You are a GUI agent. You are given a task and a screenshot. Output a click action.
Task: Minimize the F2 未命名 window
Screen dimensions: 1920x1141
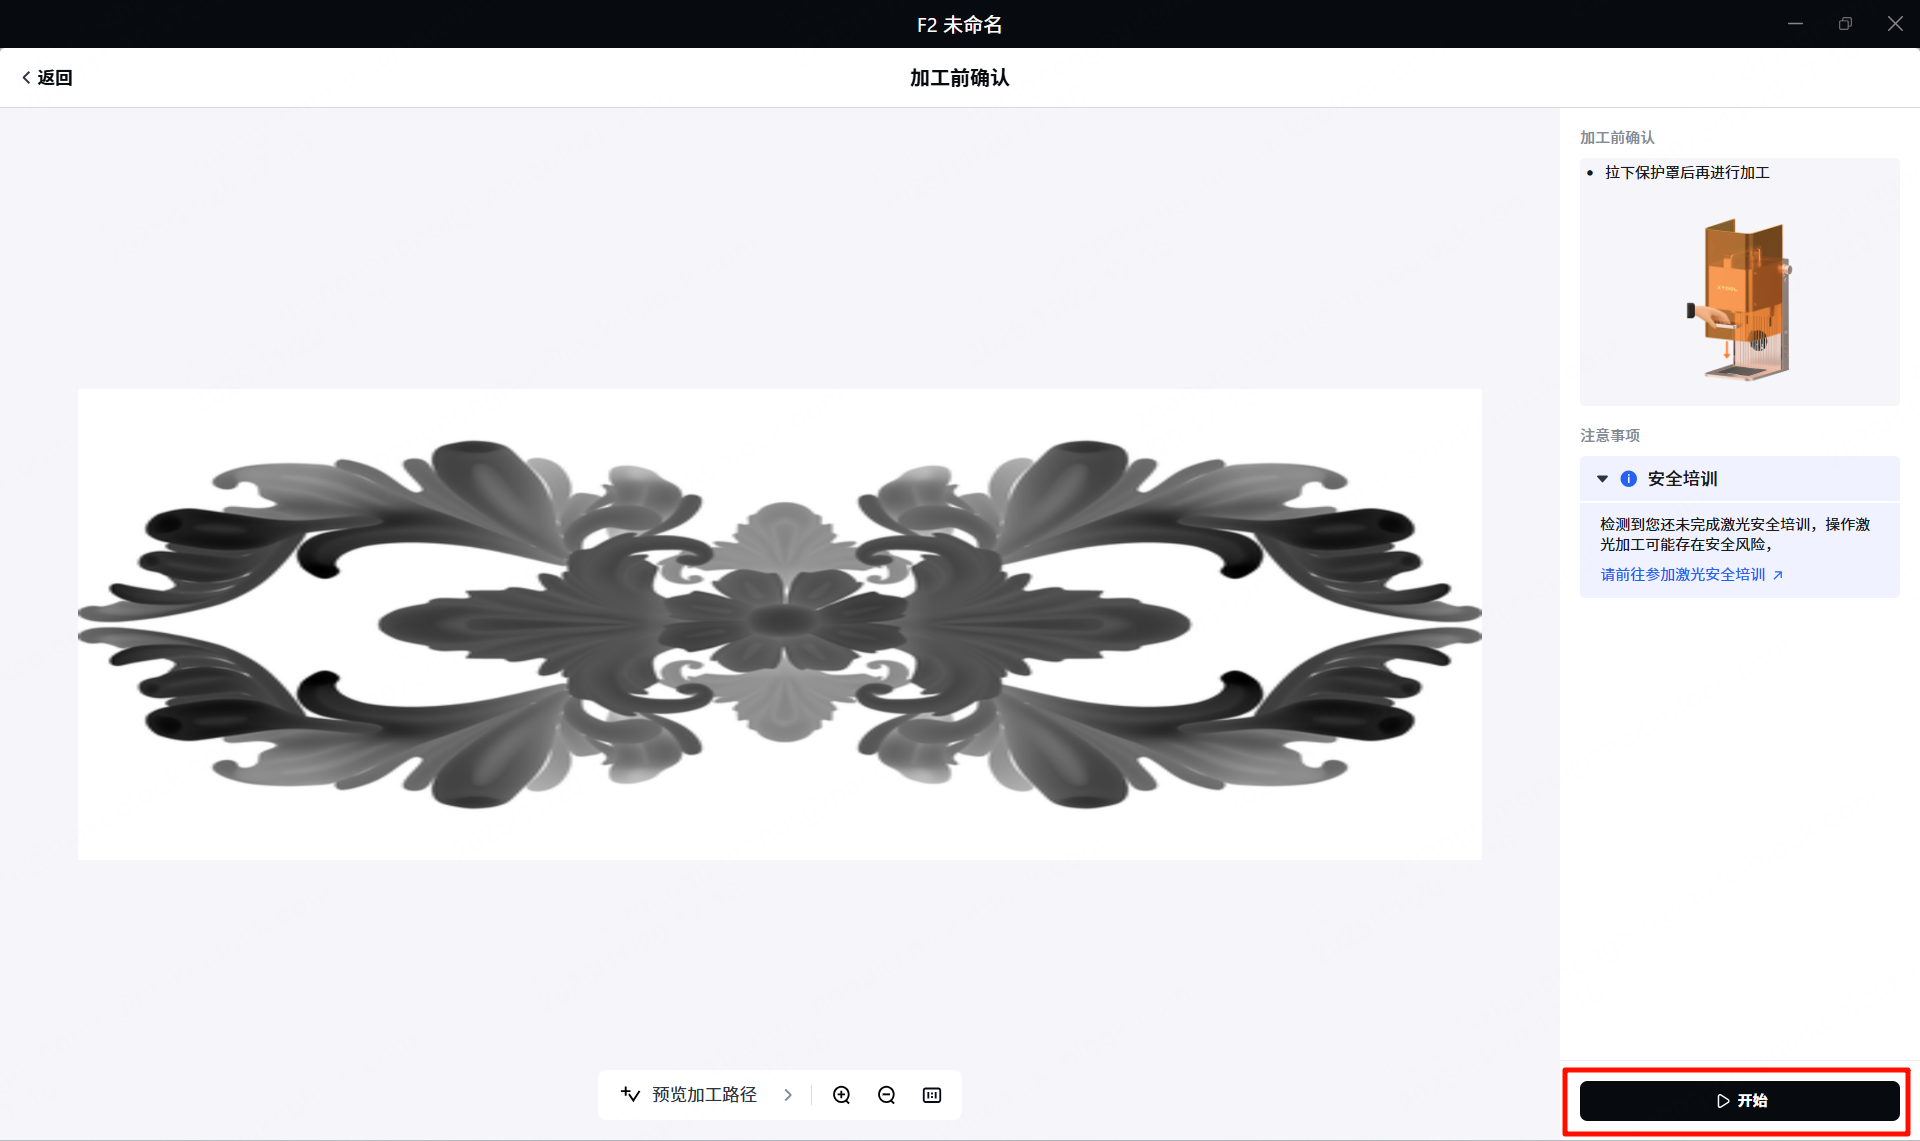coord(1795,24)
